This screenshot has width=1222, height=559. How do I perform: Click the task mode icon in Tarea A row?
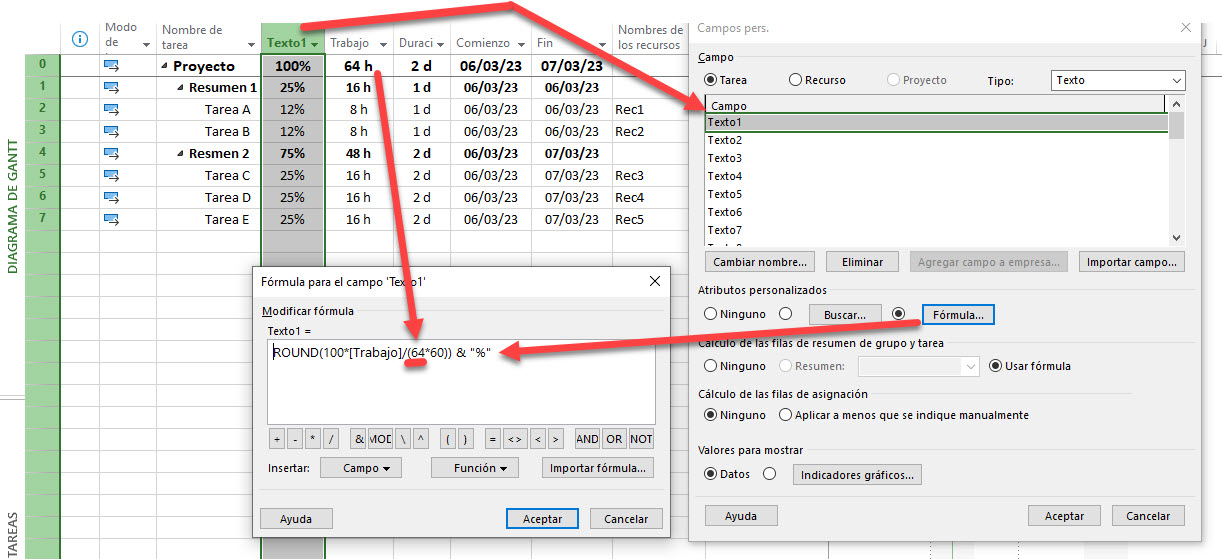[x=111, y=109]
